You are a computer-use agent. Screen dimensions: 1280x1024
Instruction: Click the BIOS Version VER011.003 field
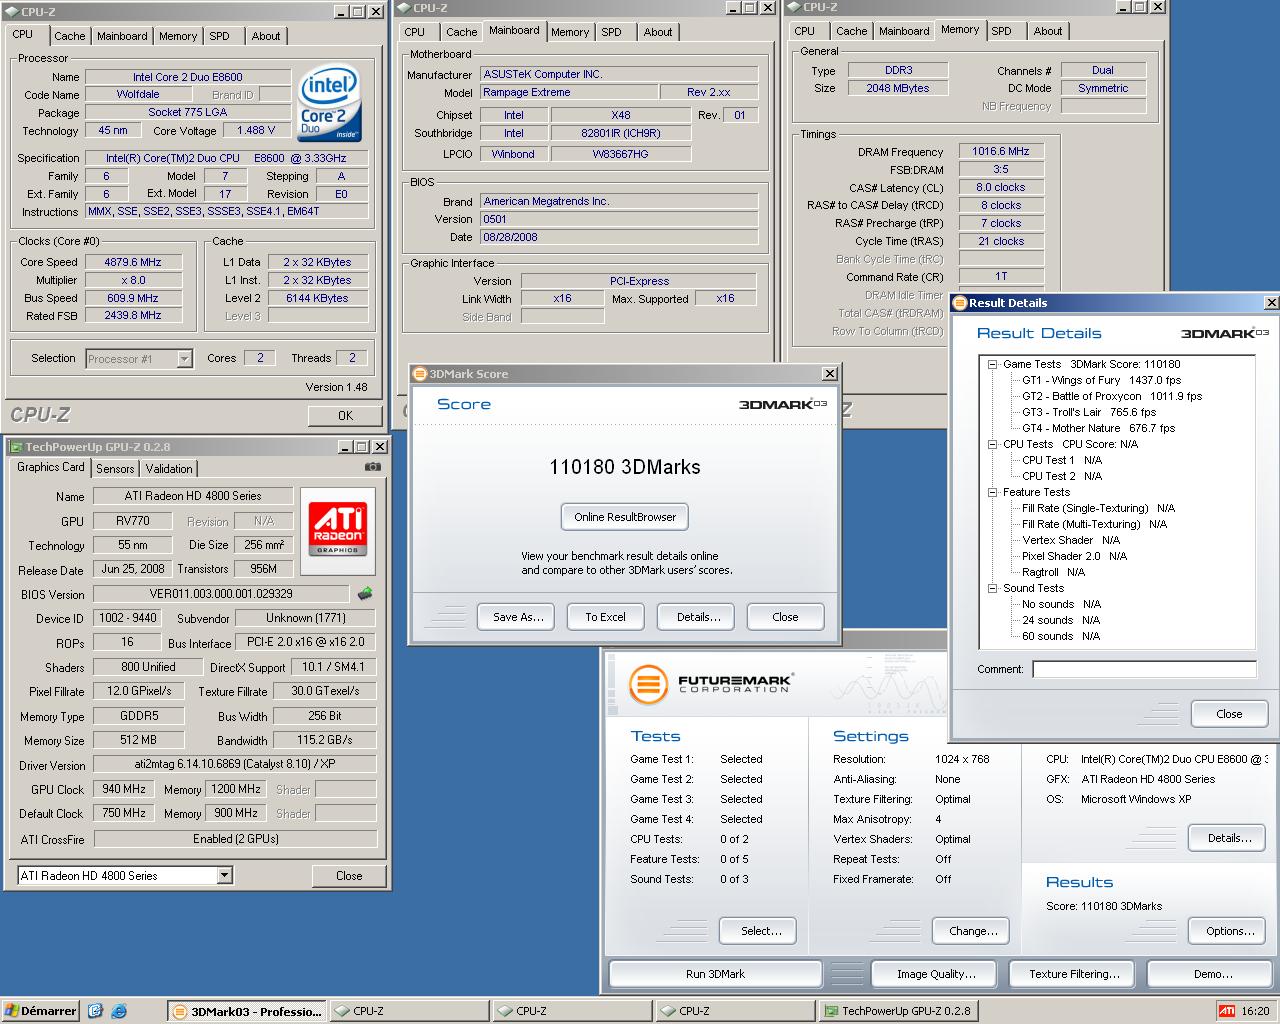221,594
